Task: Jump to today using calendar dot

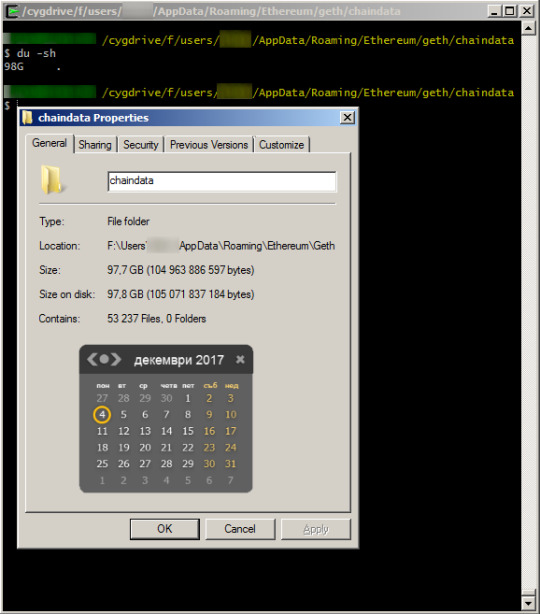Action: tap(104, 359)
